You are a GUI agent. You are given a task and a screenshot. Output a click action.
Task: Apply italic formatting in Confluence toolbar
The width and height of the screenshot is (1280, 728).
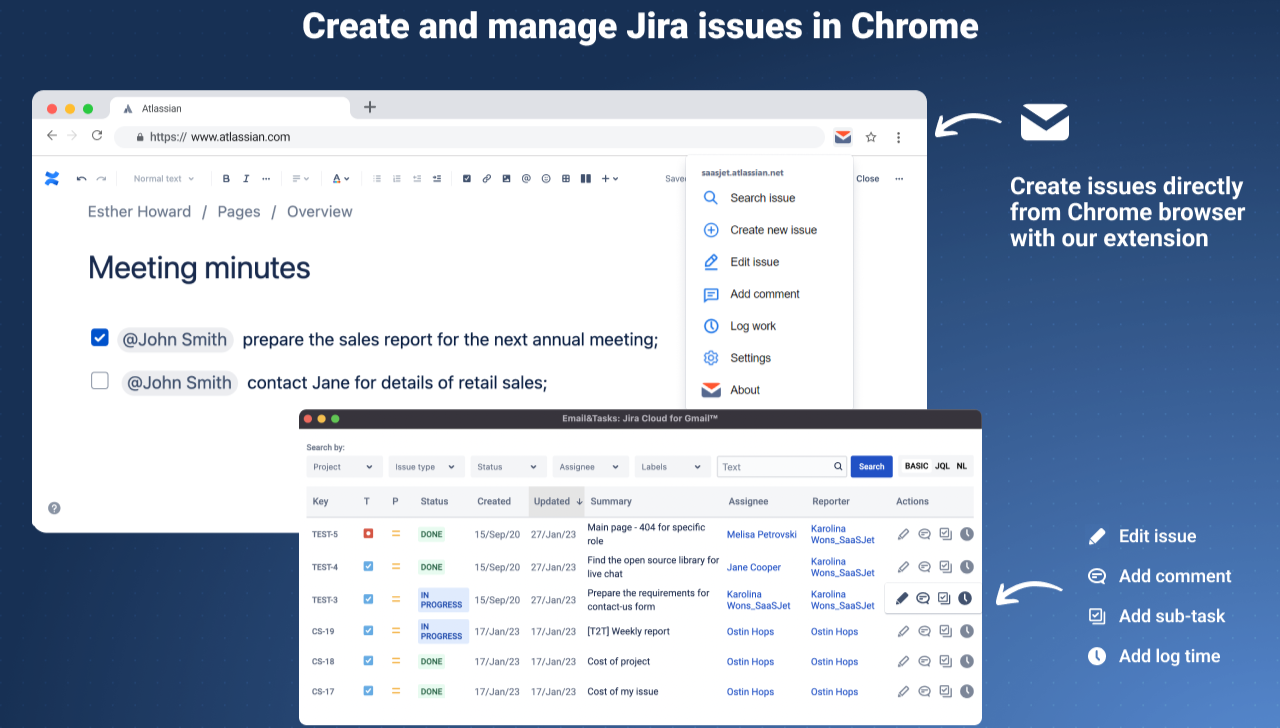tap(246, 179)
